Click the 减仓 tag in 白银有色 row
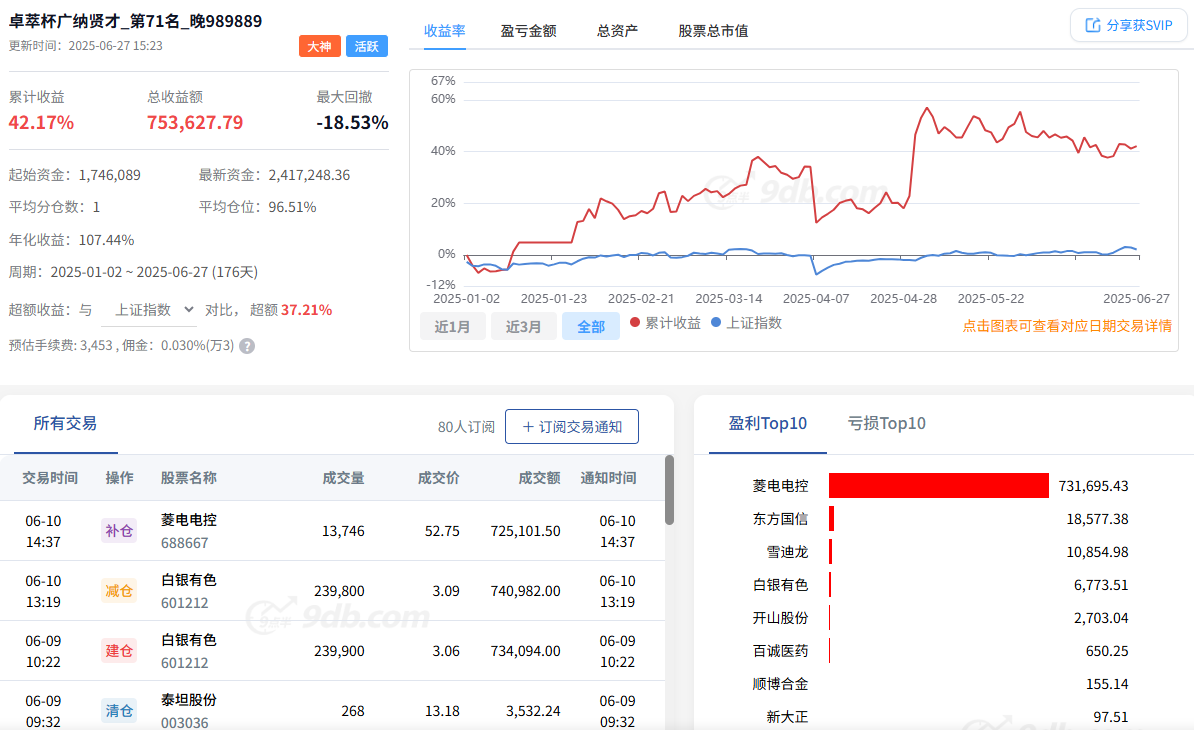 click(x=119, y=591)
